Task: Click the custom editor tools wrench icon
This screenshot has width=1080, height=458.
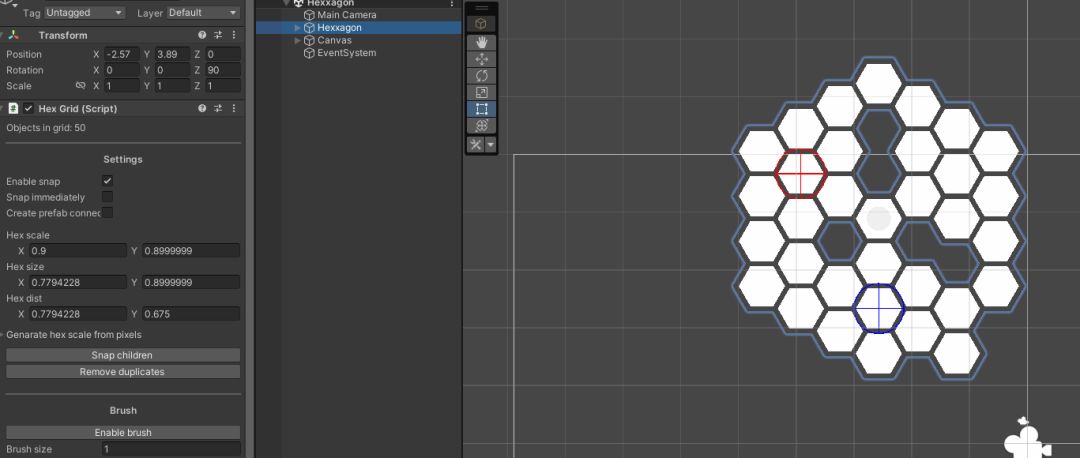Action: click(476, 145)
